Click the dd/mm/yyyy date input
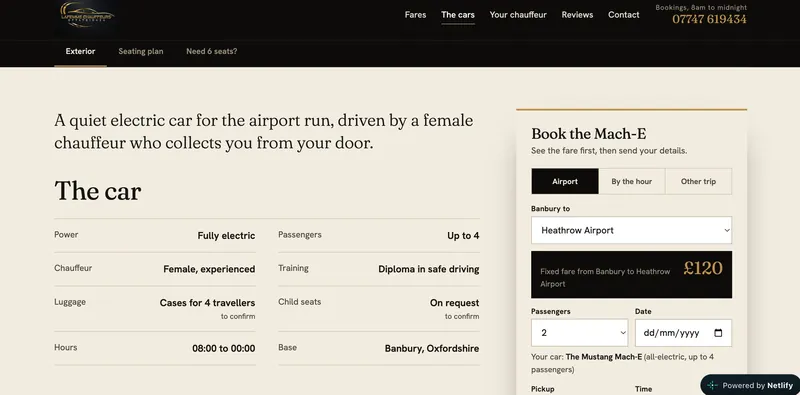The height and width of the screenshot is (395, 800). pos(683,333)
